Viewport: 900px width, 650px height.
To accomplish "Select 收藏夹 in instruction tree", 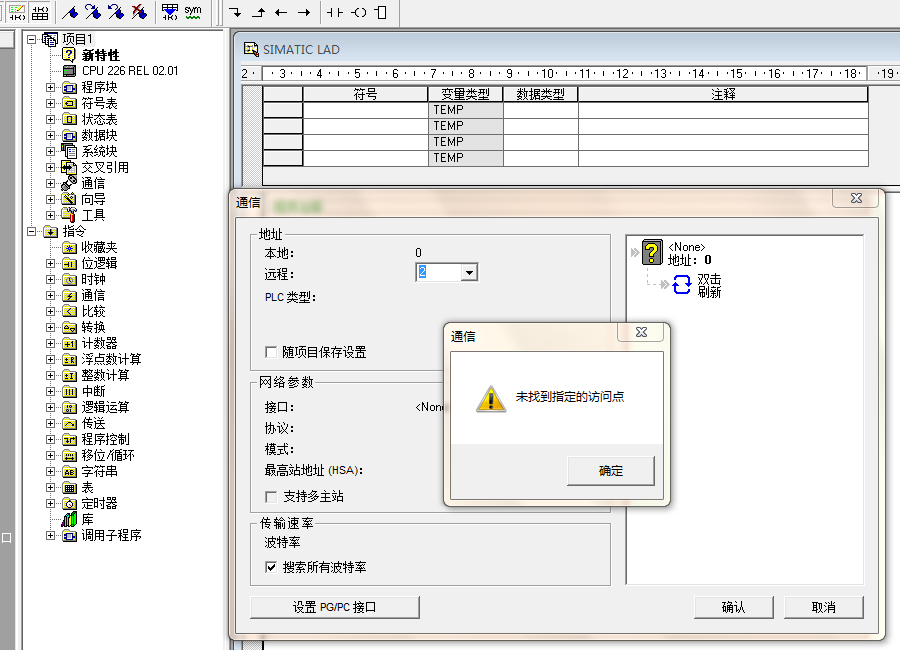I will 99,247.
